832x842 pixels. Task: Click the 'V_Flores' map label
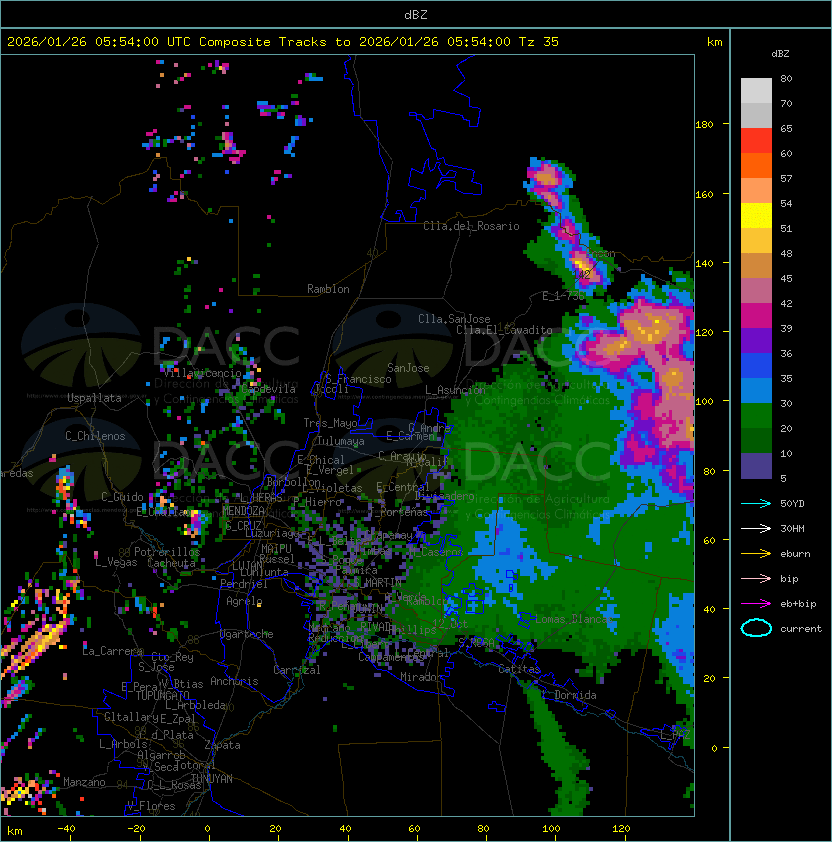[151, 807]
